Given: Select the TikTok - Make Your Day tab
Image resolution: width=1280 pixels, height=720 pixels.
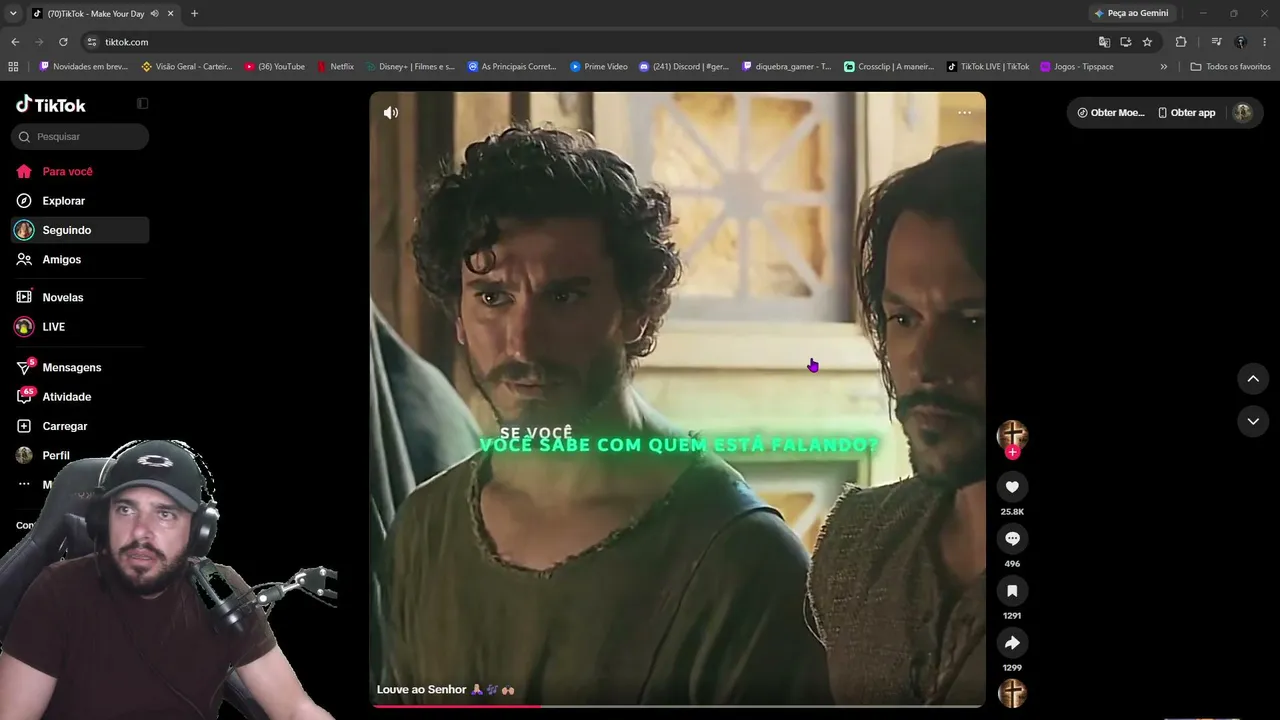Looking at the screenshot, I should pyautogui.click(x=103, y=14).
